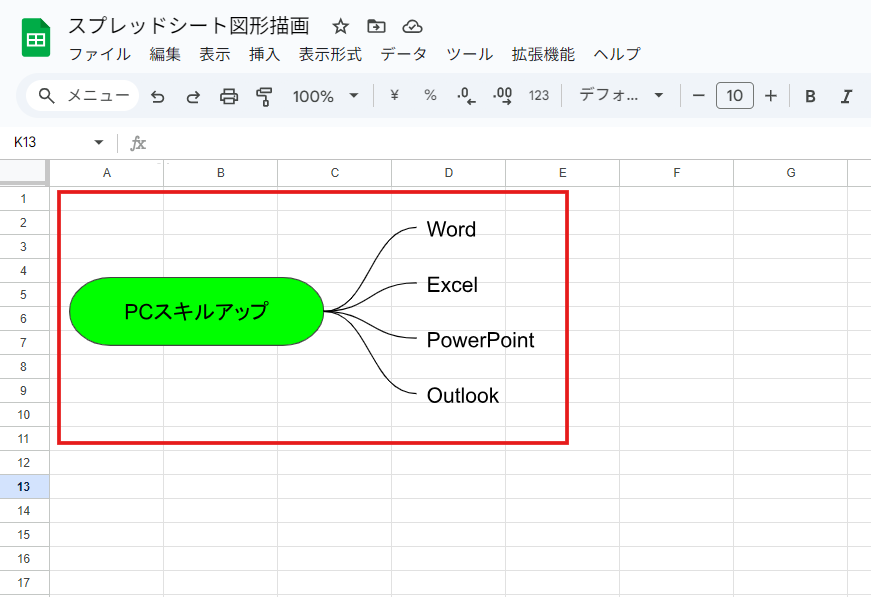Open the name box dropdown arrow
871x597 pixels.
pos(99,142)
